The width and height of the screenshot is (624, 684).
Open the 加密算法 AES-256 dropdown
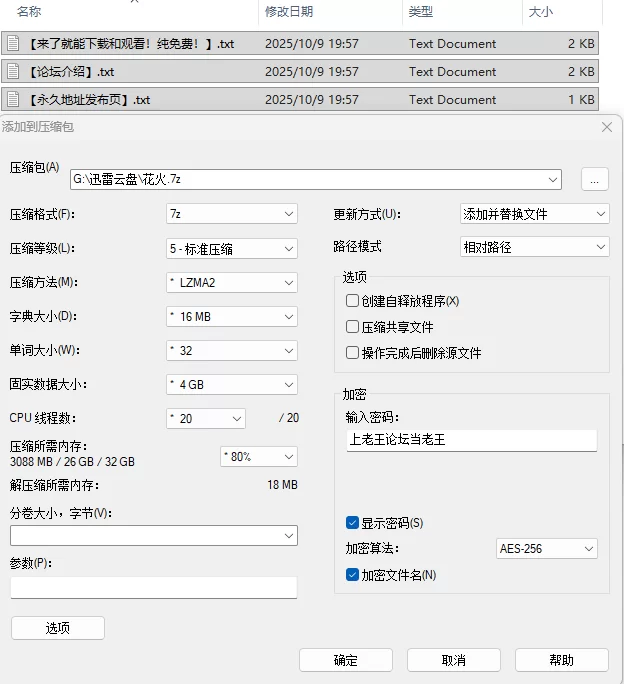pos(546,549)
